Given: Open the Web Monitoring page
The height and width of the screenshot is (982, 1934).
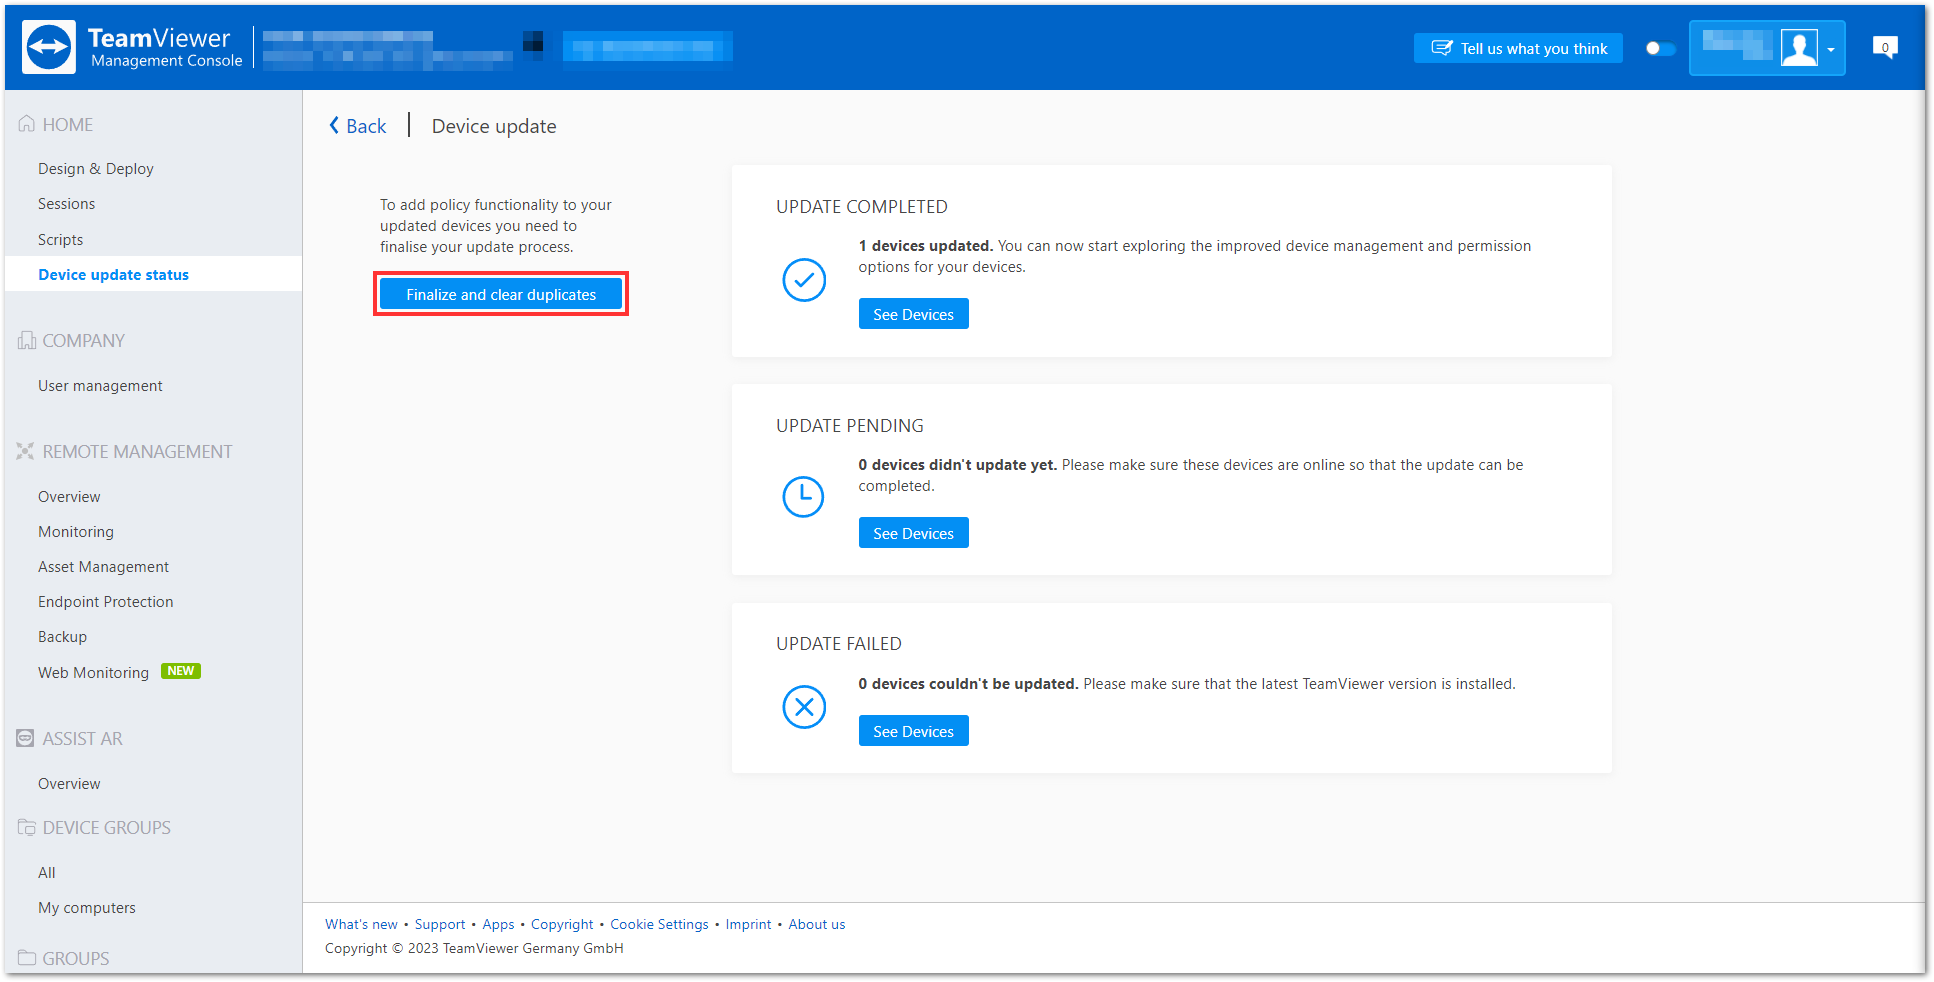Looking at the screenshot, I should click(x=93, y=672).
